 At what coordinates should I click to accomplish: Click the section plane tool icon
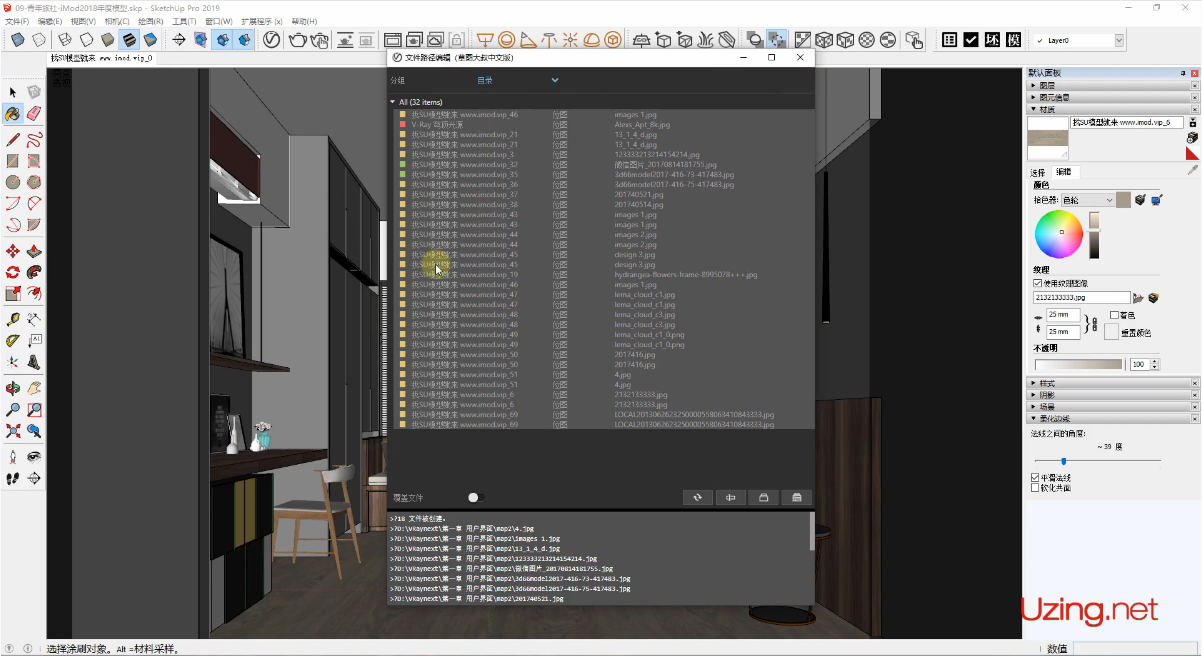(x=179, y=40)
